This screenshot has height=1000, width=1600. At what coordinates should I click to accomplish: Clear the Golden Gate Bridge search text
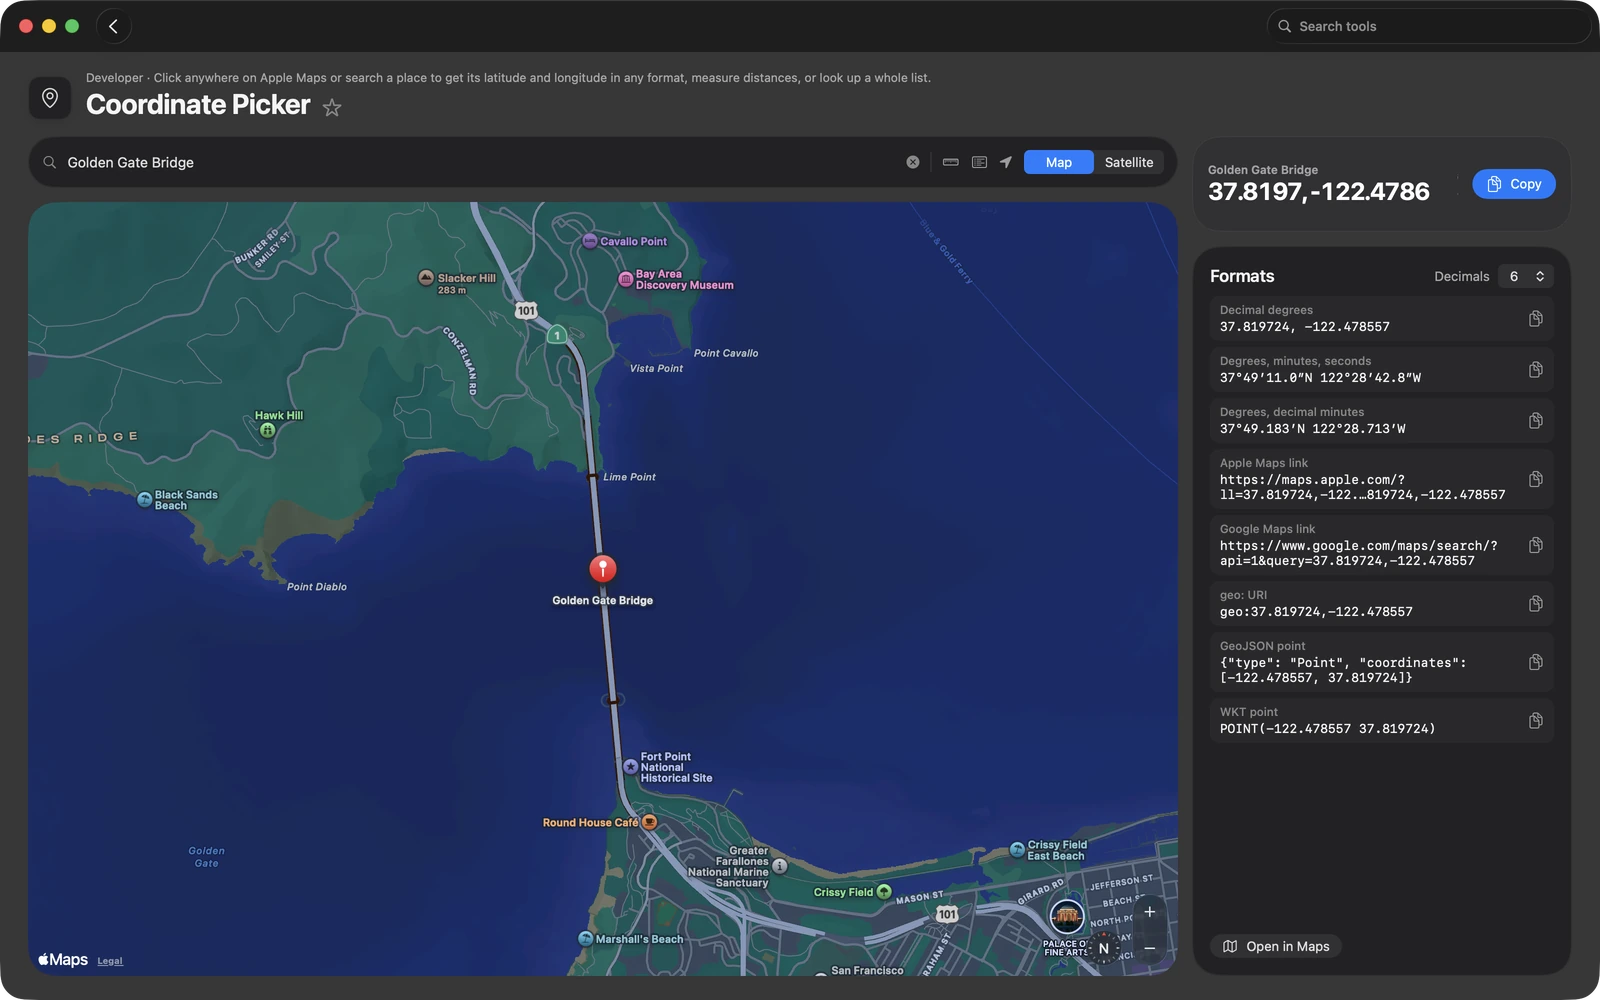[x=913, y=162]
